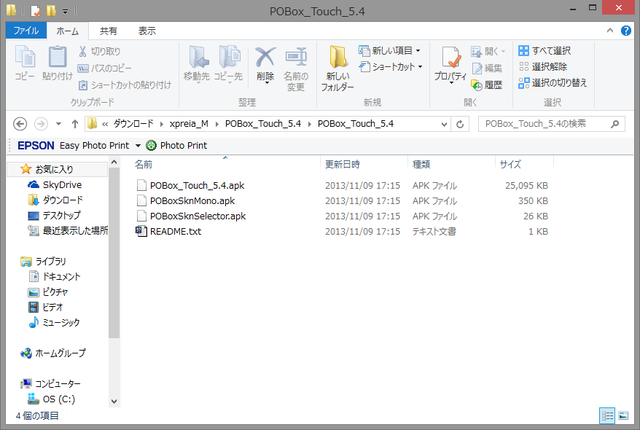Open the File (ファイル) tab

(26, 31)
